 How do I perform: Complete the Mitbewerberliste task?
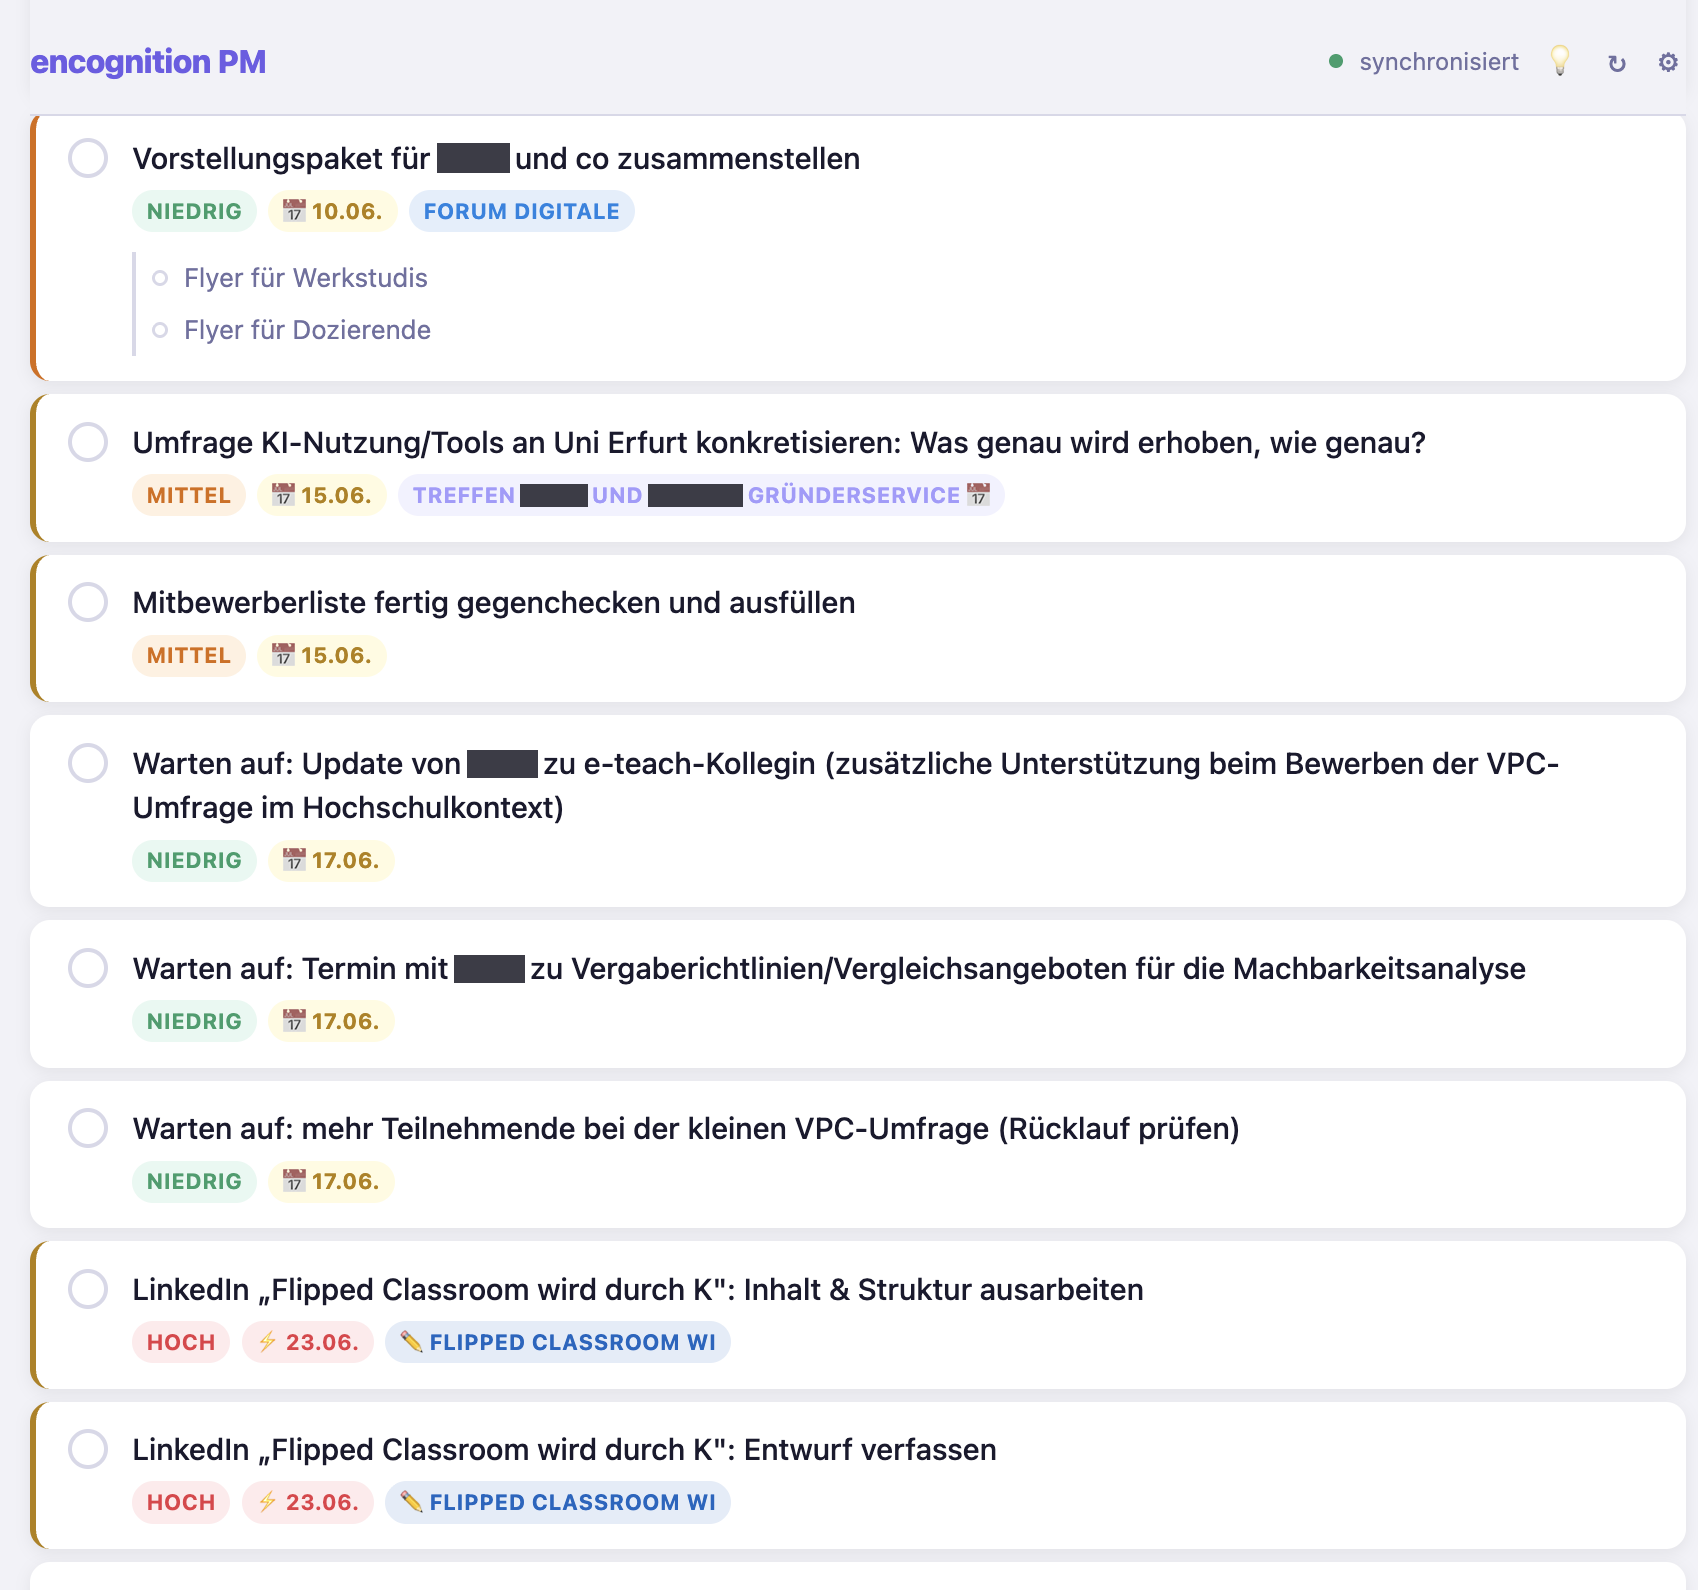pos(88,602)
